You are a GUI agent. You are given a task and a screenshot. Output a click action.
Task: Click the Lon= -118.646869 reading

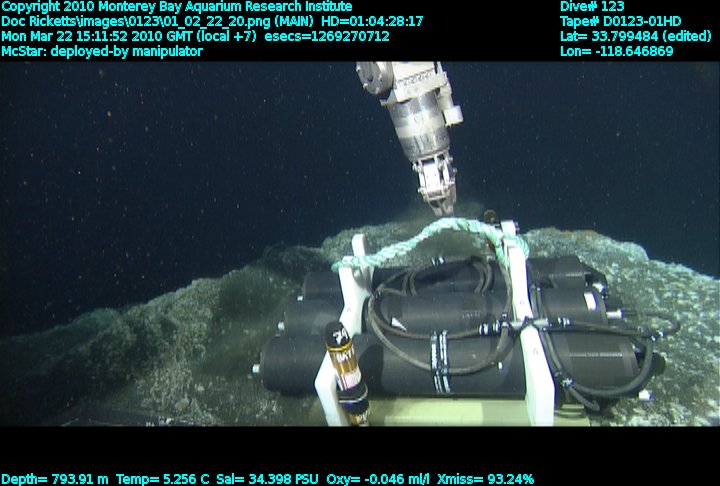(x=616, y=51)
